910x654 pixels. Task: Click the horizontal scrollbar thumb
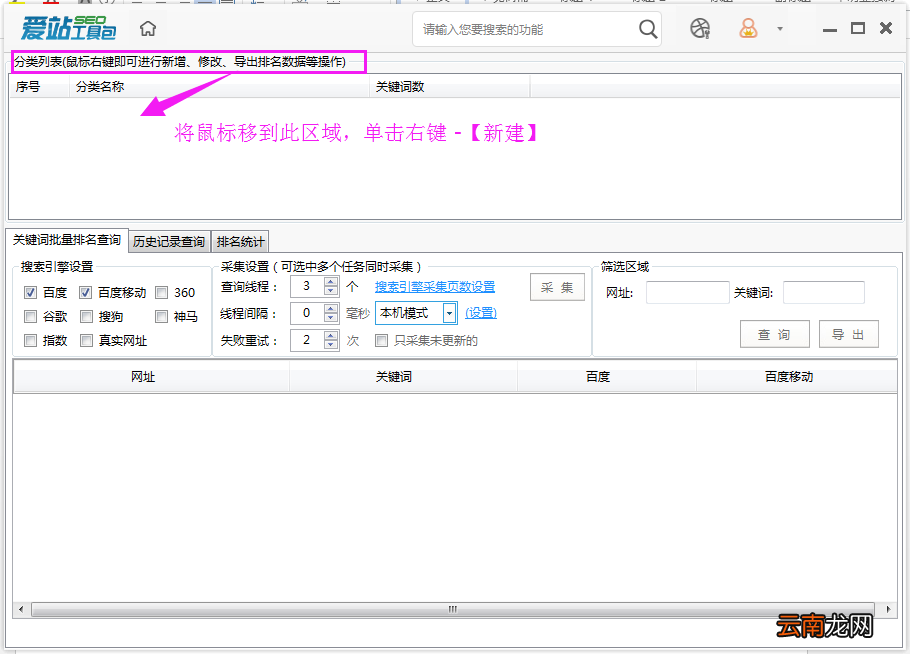tap(453, 609)
